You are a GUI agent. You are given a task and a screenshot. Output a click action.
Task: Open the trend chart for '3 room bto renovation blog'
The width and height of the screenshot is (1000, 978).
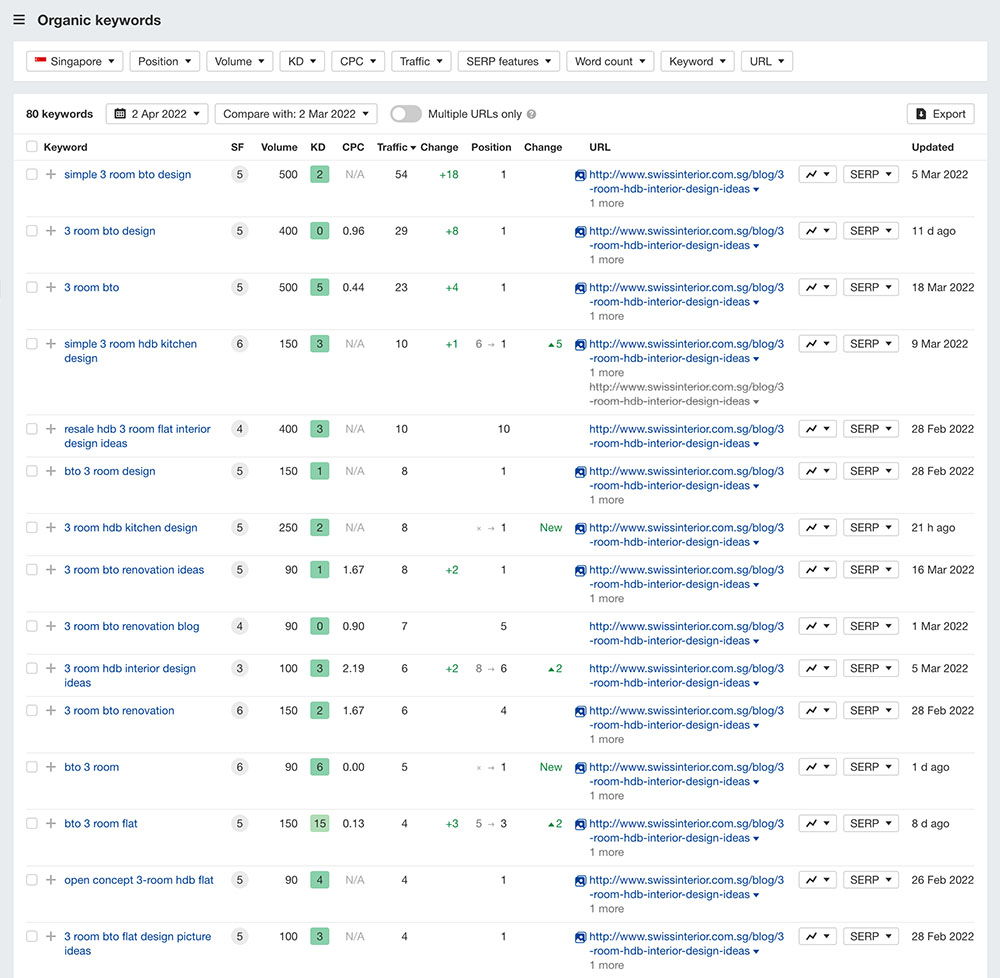coord(817,626)
